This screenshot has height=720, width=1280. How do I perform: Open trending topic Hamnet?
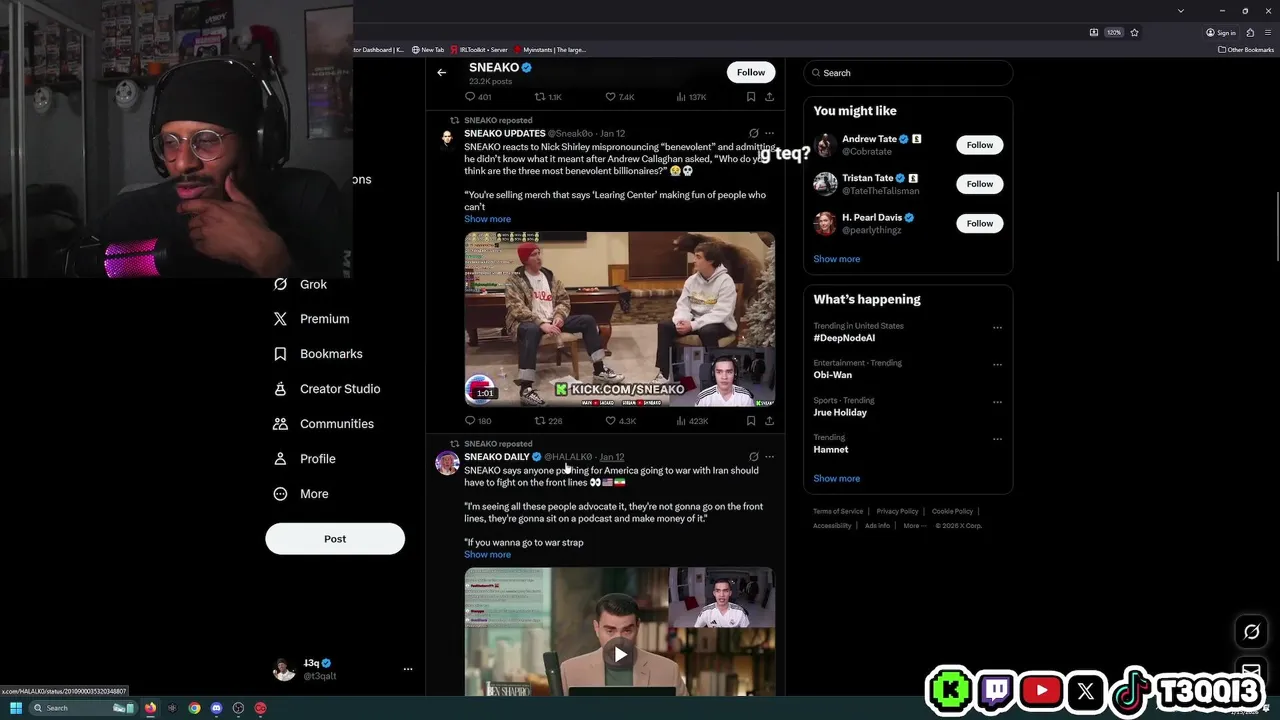click(x=830, y=450)
